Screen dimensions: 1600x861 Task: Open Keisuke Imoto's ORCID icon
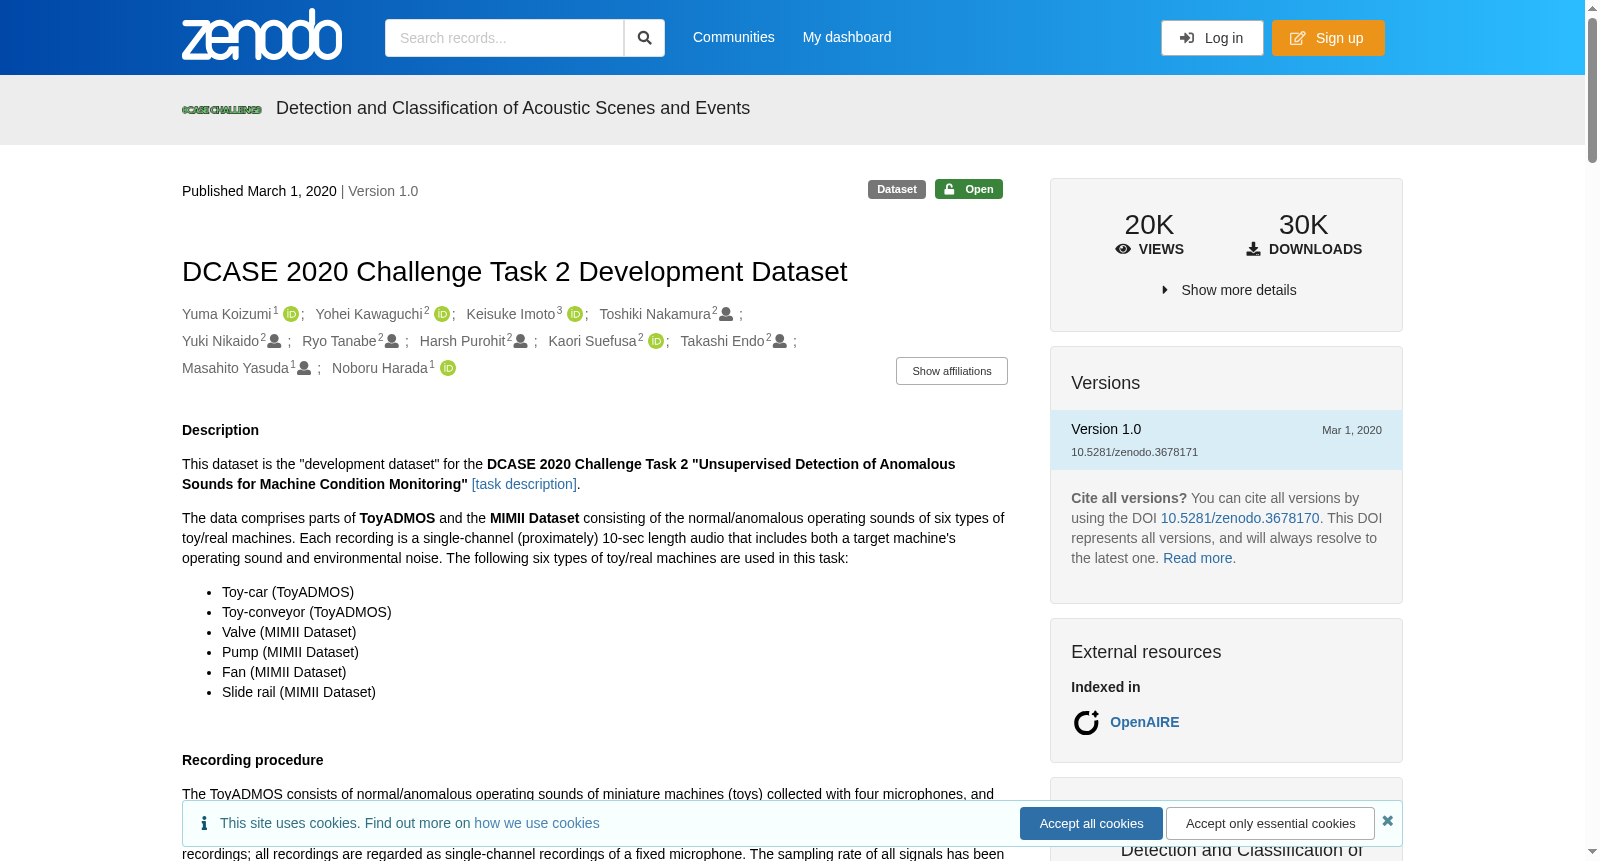click(575, 314)
